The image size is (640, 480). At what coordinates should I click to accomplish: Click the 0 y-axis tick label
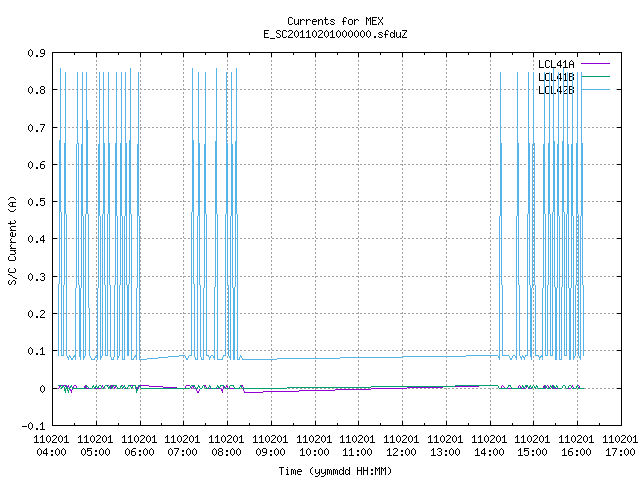(x=42, y=389)
